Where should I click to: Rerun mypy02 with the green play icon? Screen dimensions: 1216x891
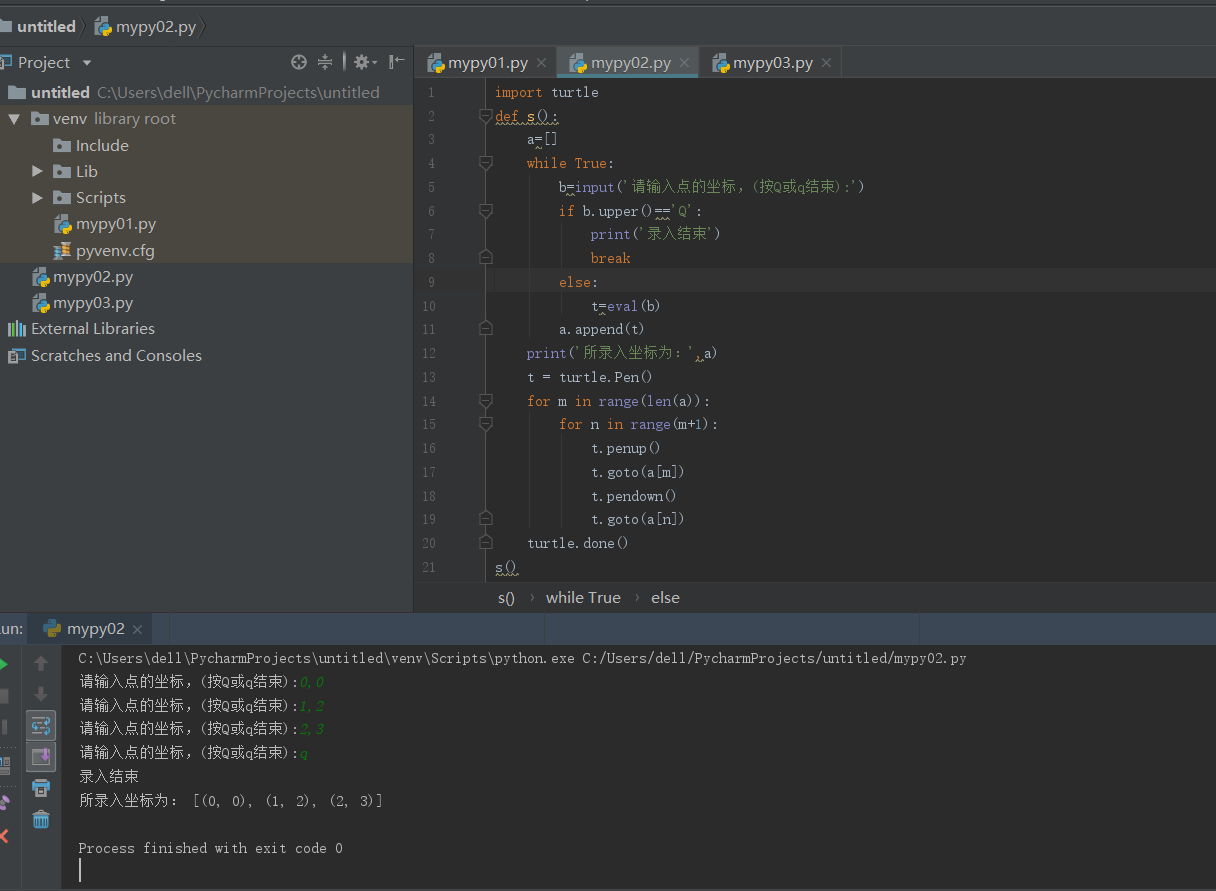[x=3, y=663]
